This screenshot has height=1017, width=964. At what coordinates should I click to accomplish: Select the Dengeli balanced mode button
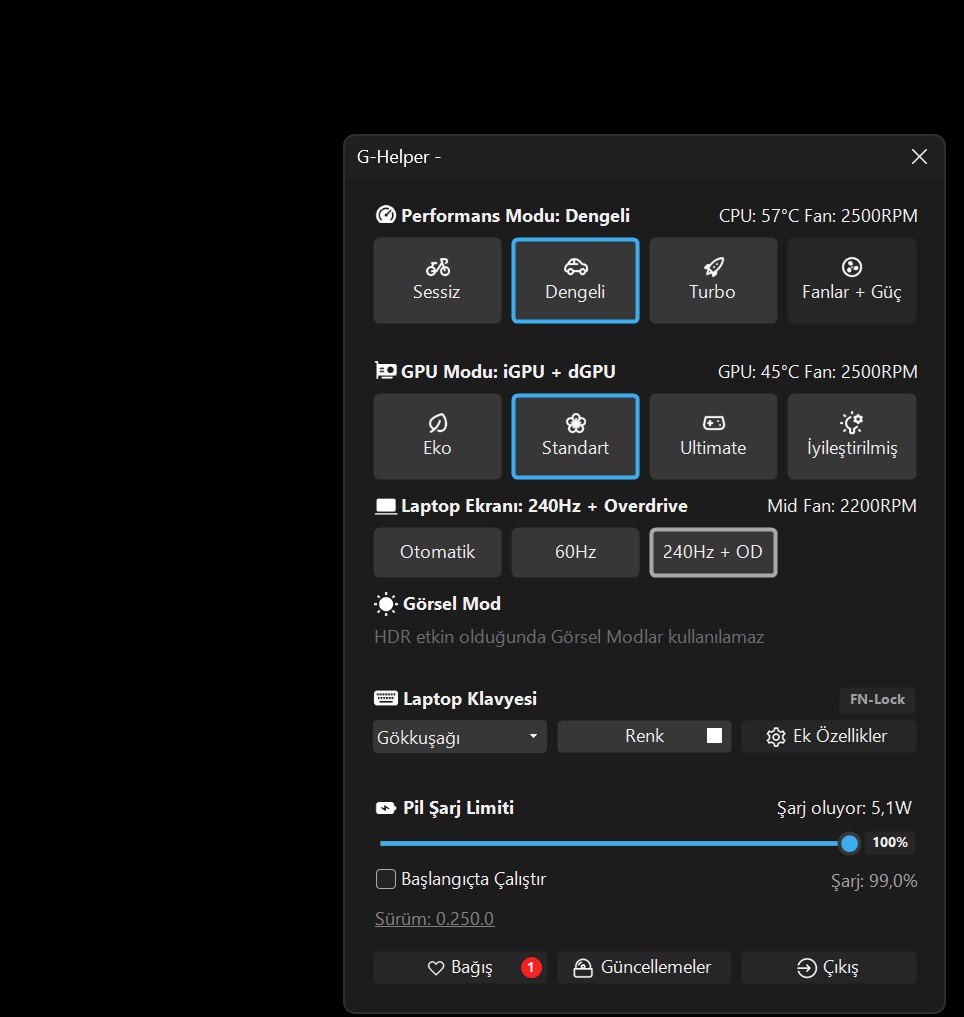click(x=575, y=280)
